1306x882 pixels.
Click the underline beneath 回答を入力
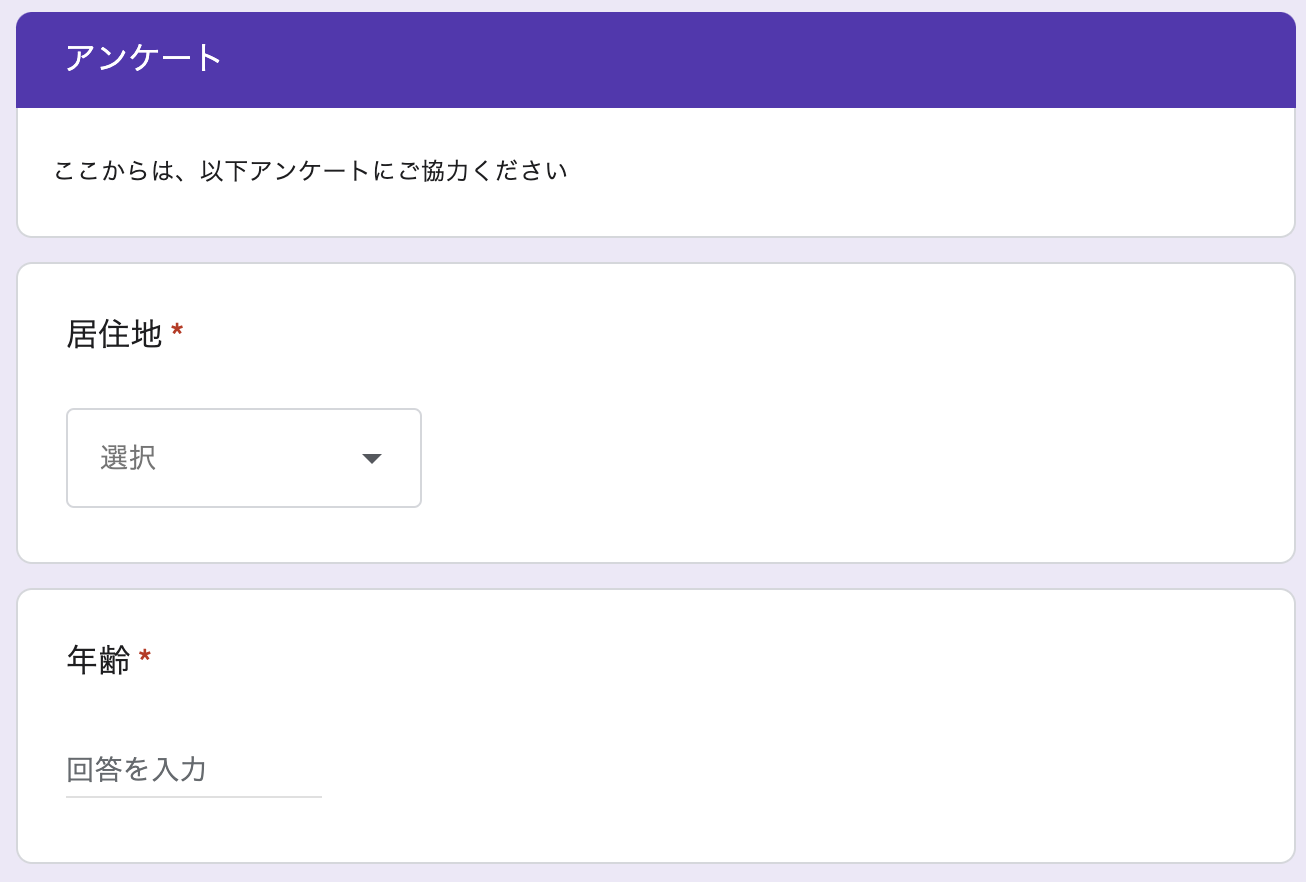(194, 797)
